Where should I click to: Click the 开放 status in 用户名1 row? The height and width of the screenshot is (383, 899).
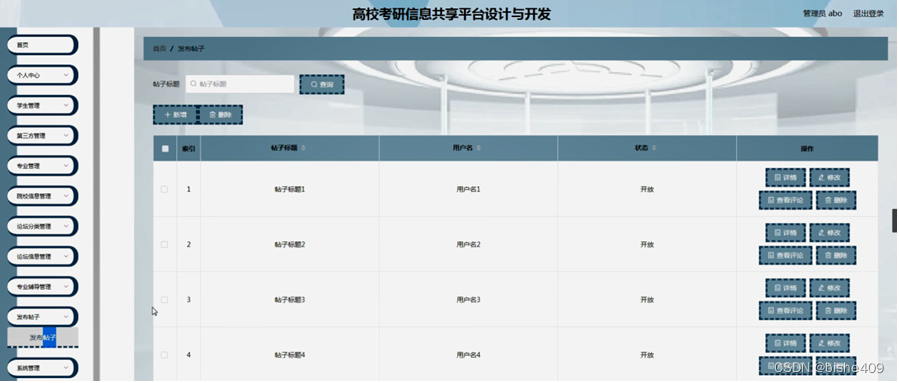[x=647, y=189]
